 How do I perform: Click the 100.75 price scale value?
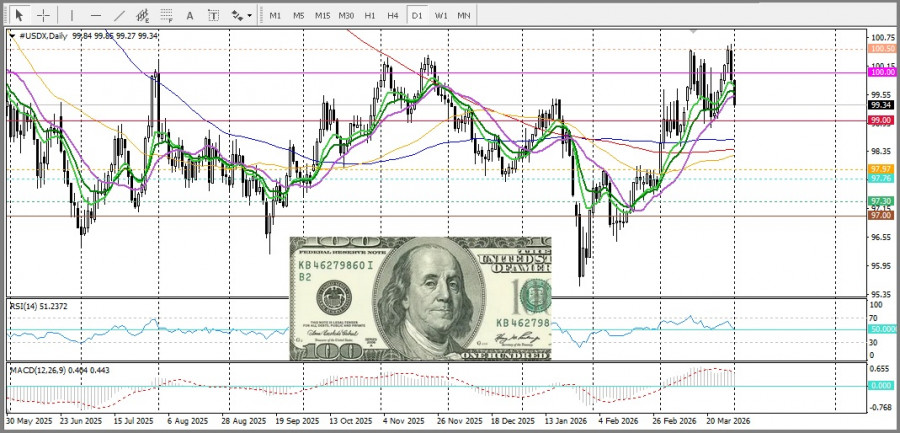pos(882,38)
